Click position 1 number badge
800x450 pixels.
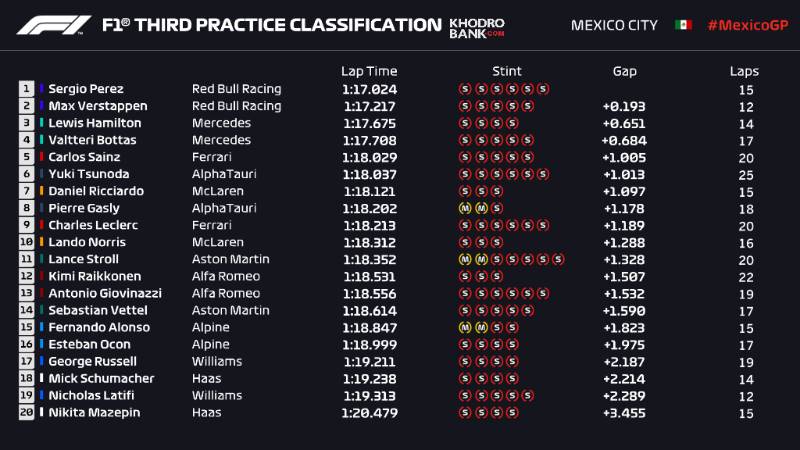[26, 89]
